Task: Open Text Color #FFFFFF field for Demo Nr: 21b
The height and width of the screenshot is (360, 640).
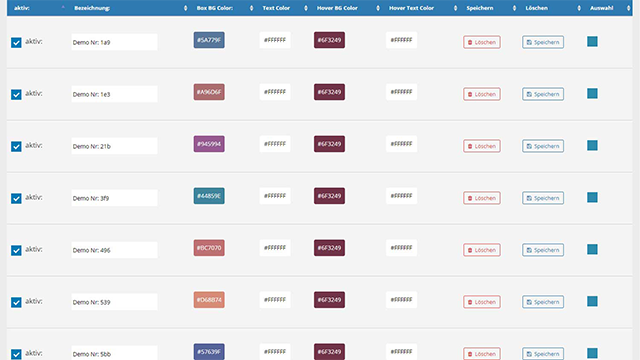Action: [x=275, y=144]
